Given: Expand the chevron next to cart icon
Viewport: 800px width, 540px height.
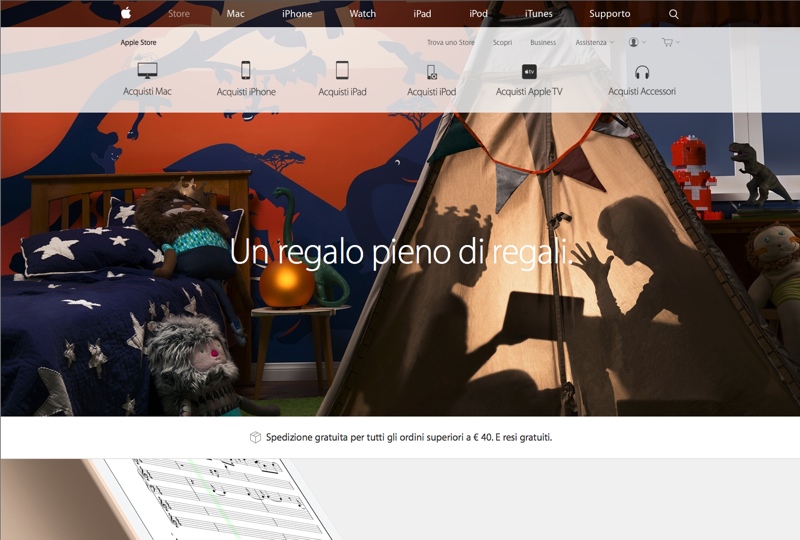Looking at the screenshot, I should pos(678,42).
